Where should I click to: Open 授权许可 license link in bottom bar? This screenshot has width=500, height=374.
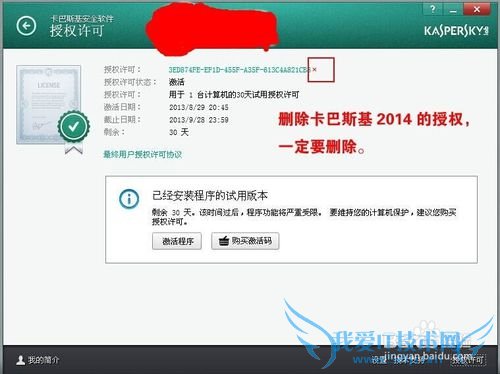point(468,360)
